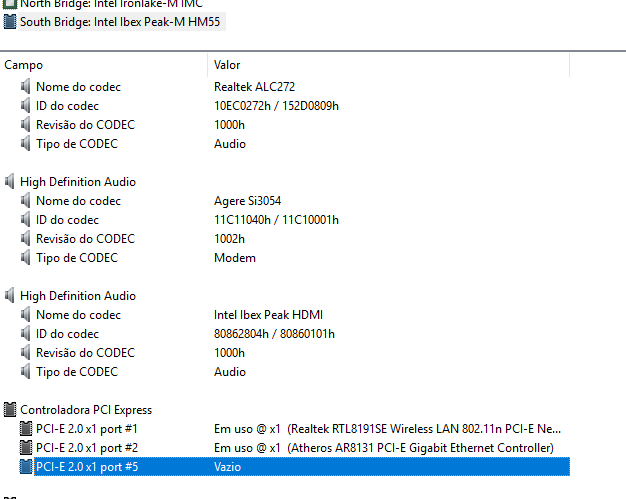Click the Valor column header
The width and height of the screenshot is (626, 499).
(x=227, y=65)
